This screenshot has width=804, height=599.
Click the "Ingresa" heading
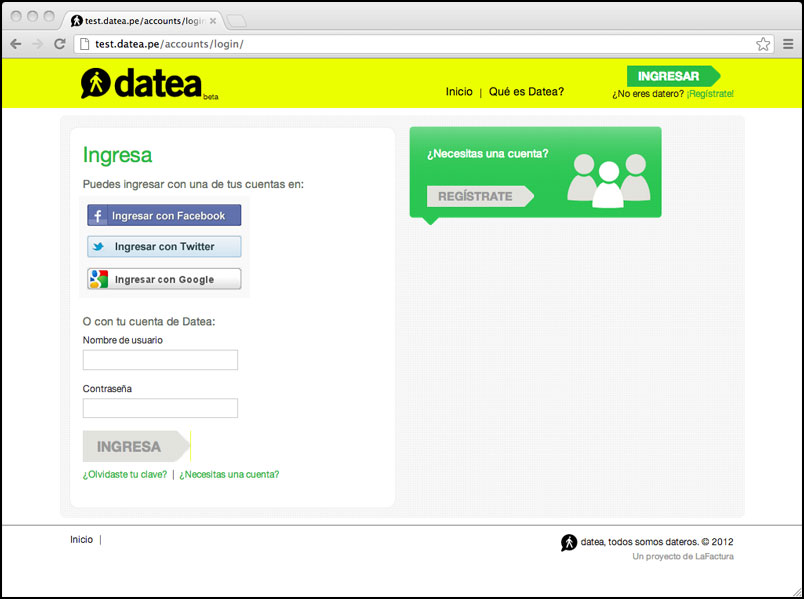coord(117,155)
